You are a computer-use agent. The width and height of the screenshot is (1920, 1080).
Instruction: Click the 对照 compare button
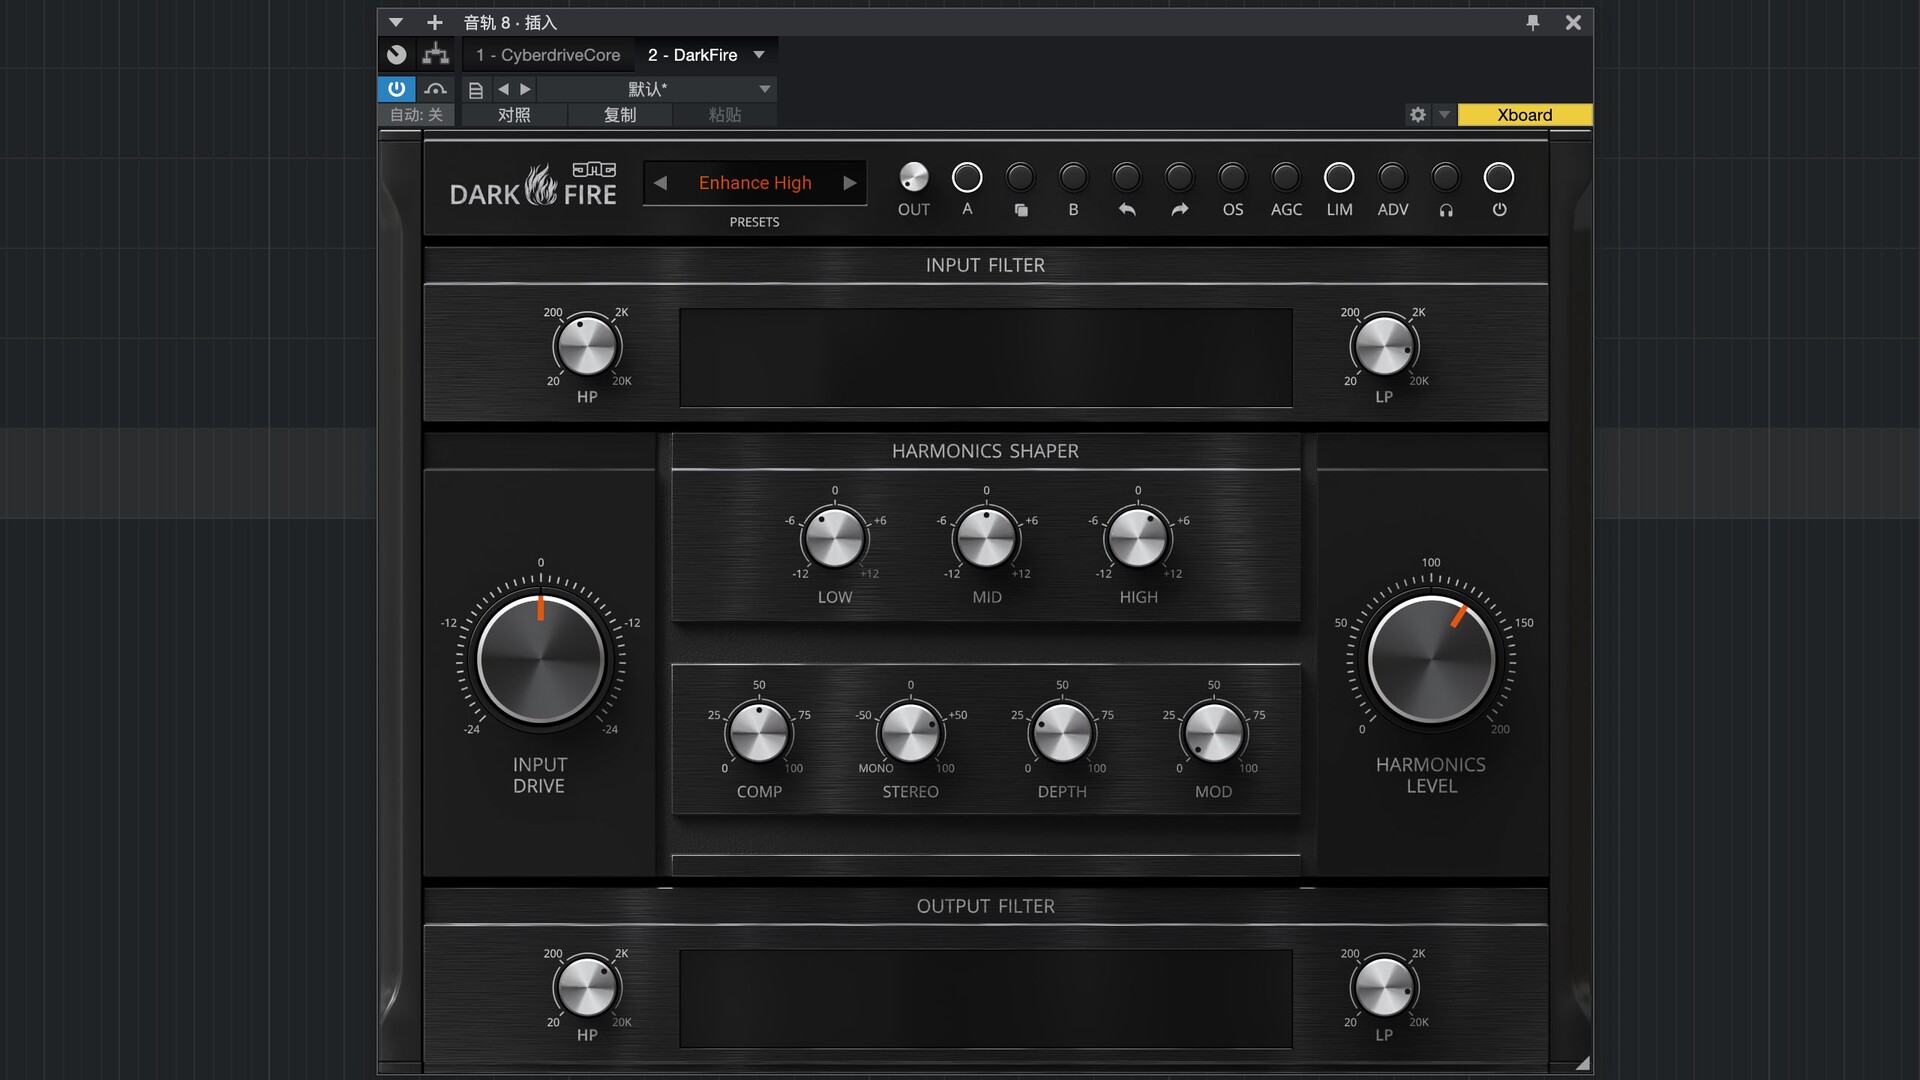(x=514, y=115)
